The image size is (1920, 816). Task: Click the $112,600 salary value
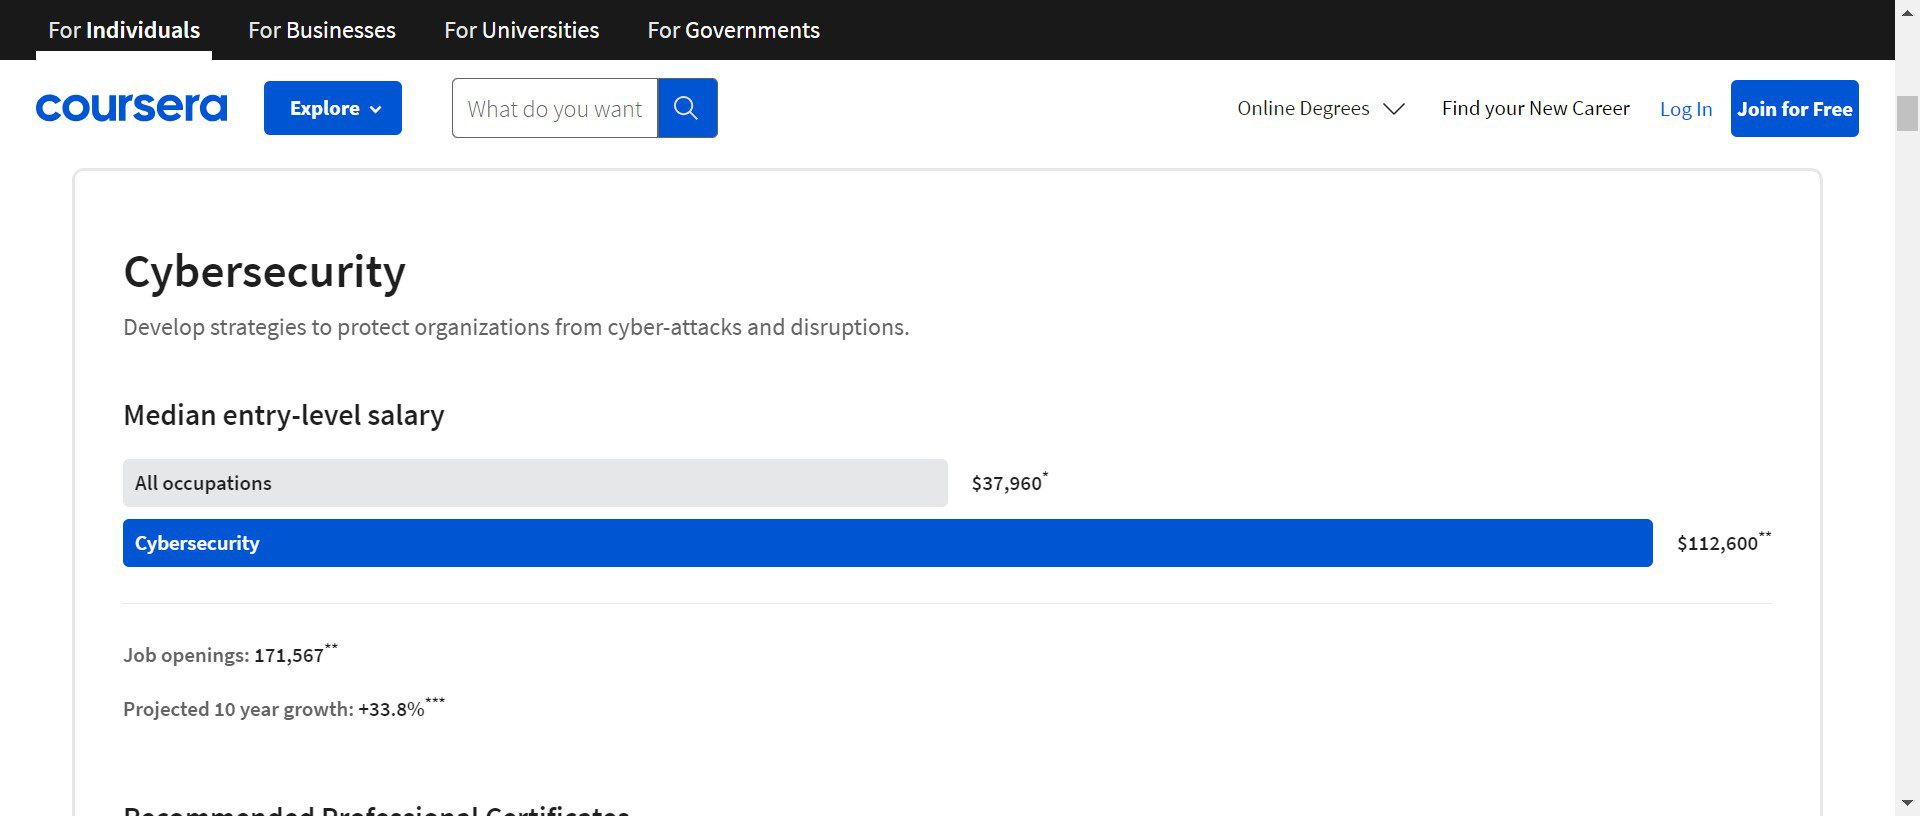click(1717, 543)
